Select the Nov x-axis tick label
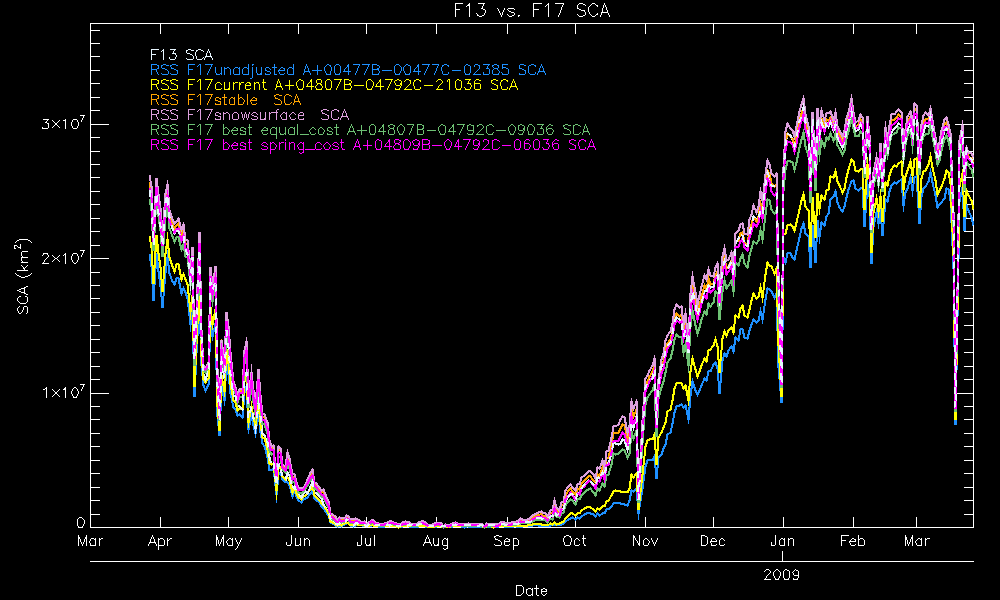 point(645,541)
